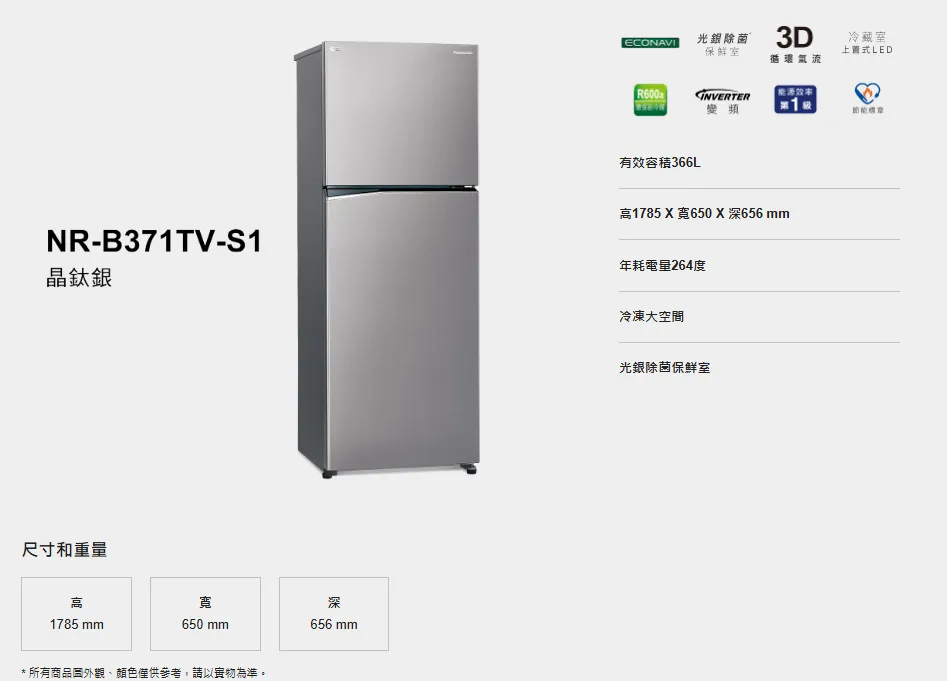The image size is (947, 681).
Task: Select the 光銀除菌保鮮室 feature row
Action: click(x=759, y=368)
